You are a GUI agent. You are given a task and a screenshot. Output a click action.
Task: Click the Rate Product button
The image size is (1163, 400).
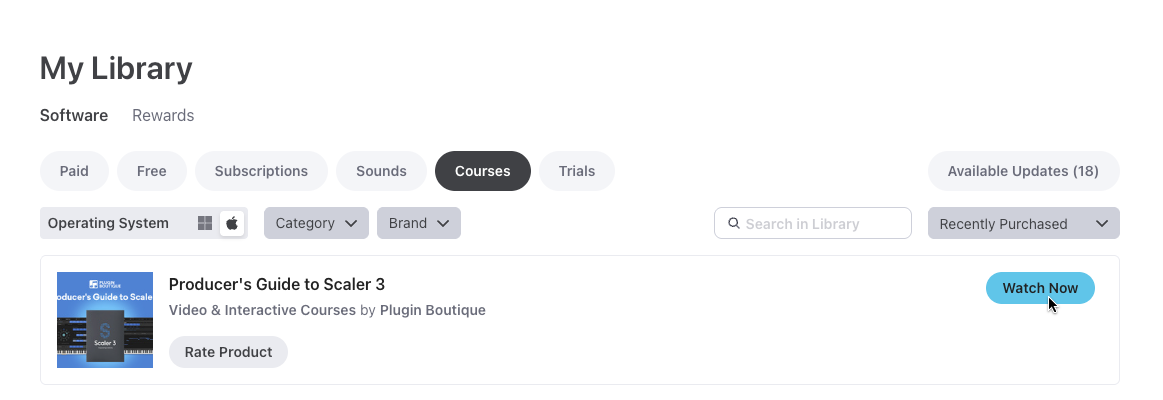coord(228,352)
